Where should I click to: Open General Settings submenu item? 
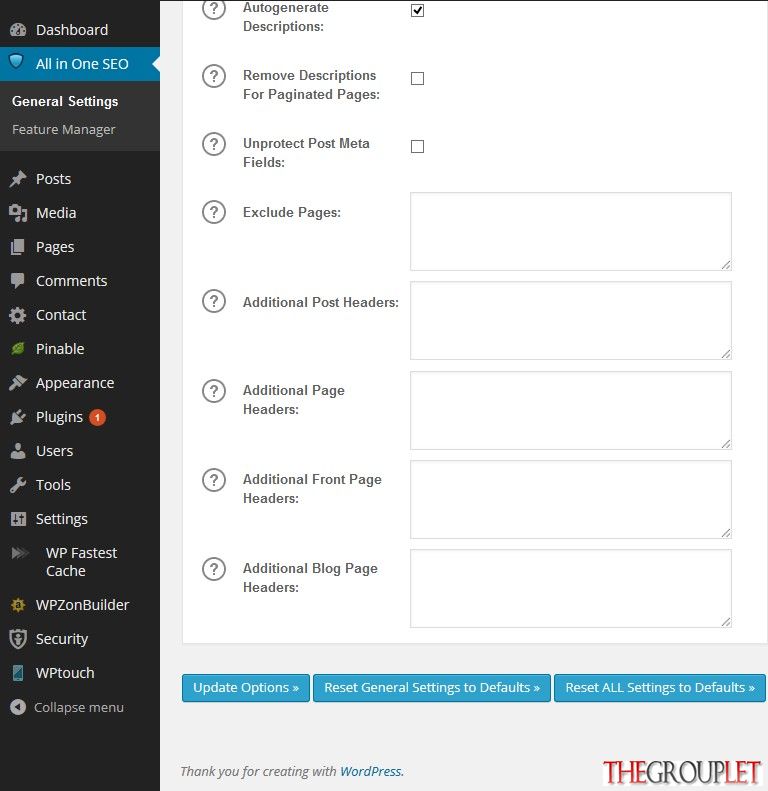click(x=65, y=101)
